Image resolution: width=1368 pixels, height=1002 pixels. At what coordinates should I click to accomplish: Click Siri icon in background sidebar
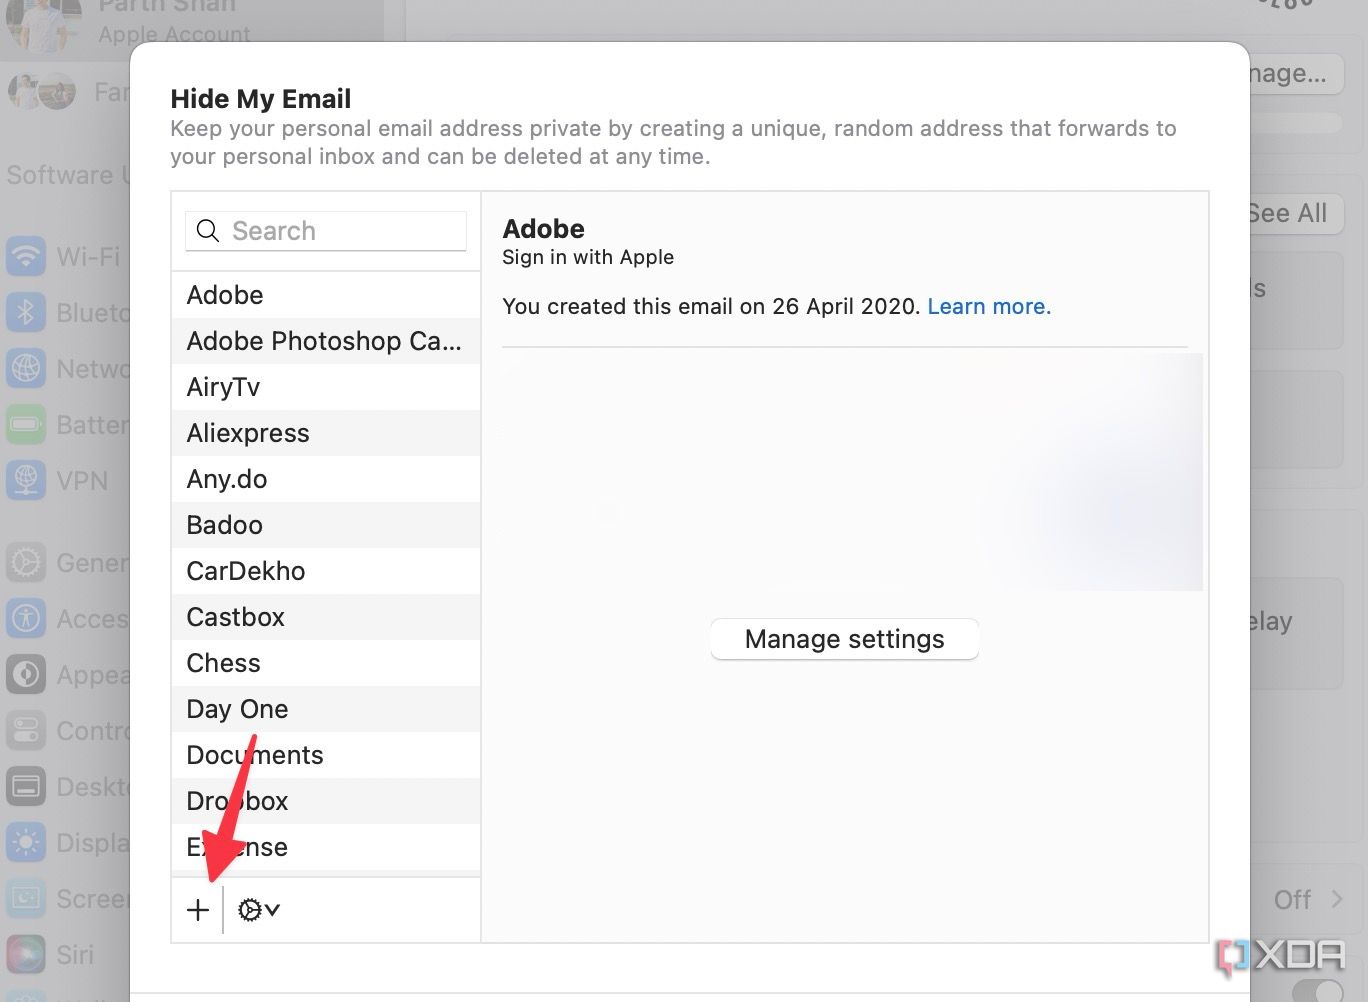click(26, 955)
